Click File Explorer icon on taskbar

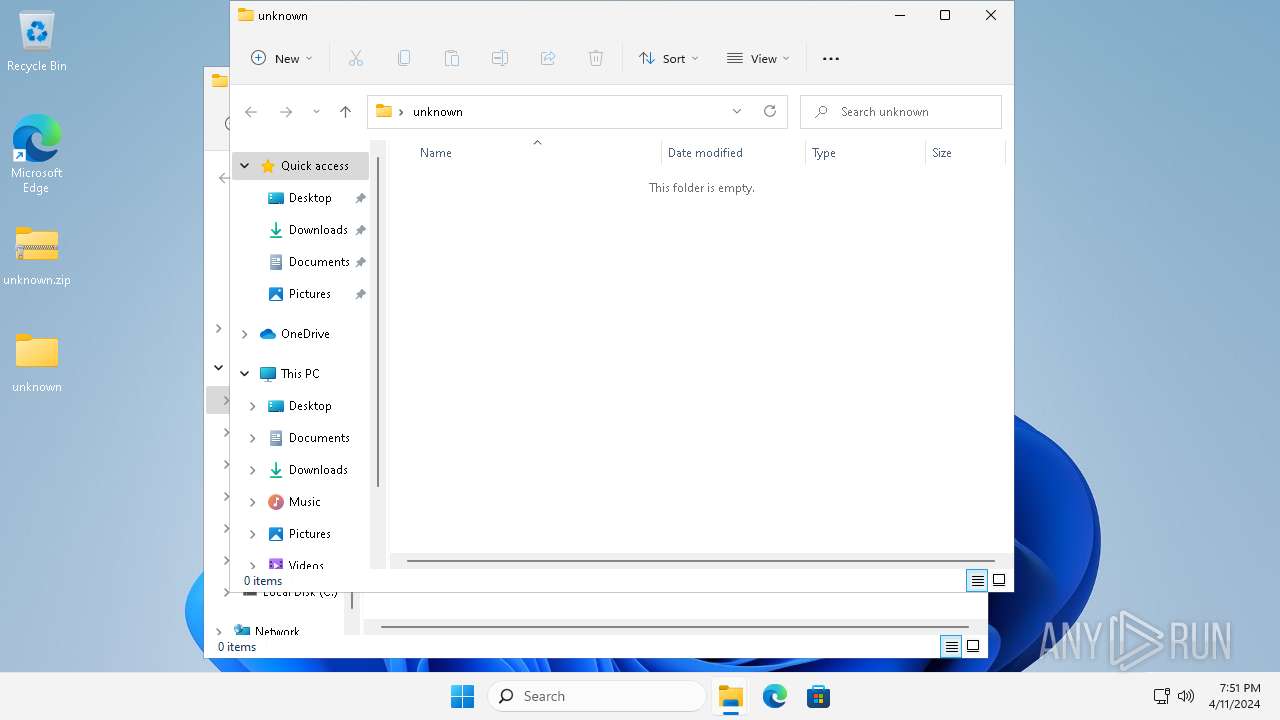tap(731, 696)
